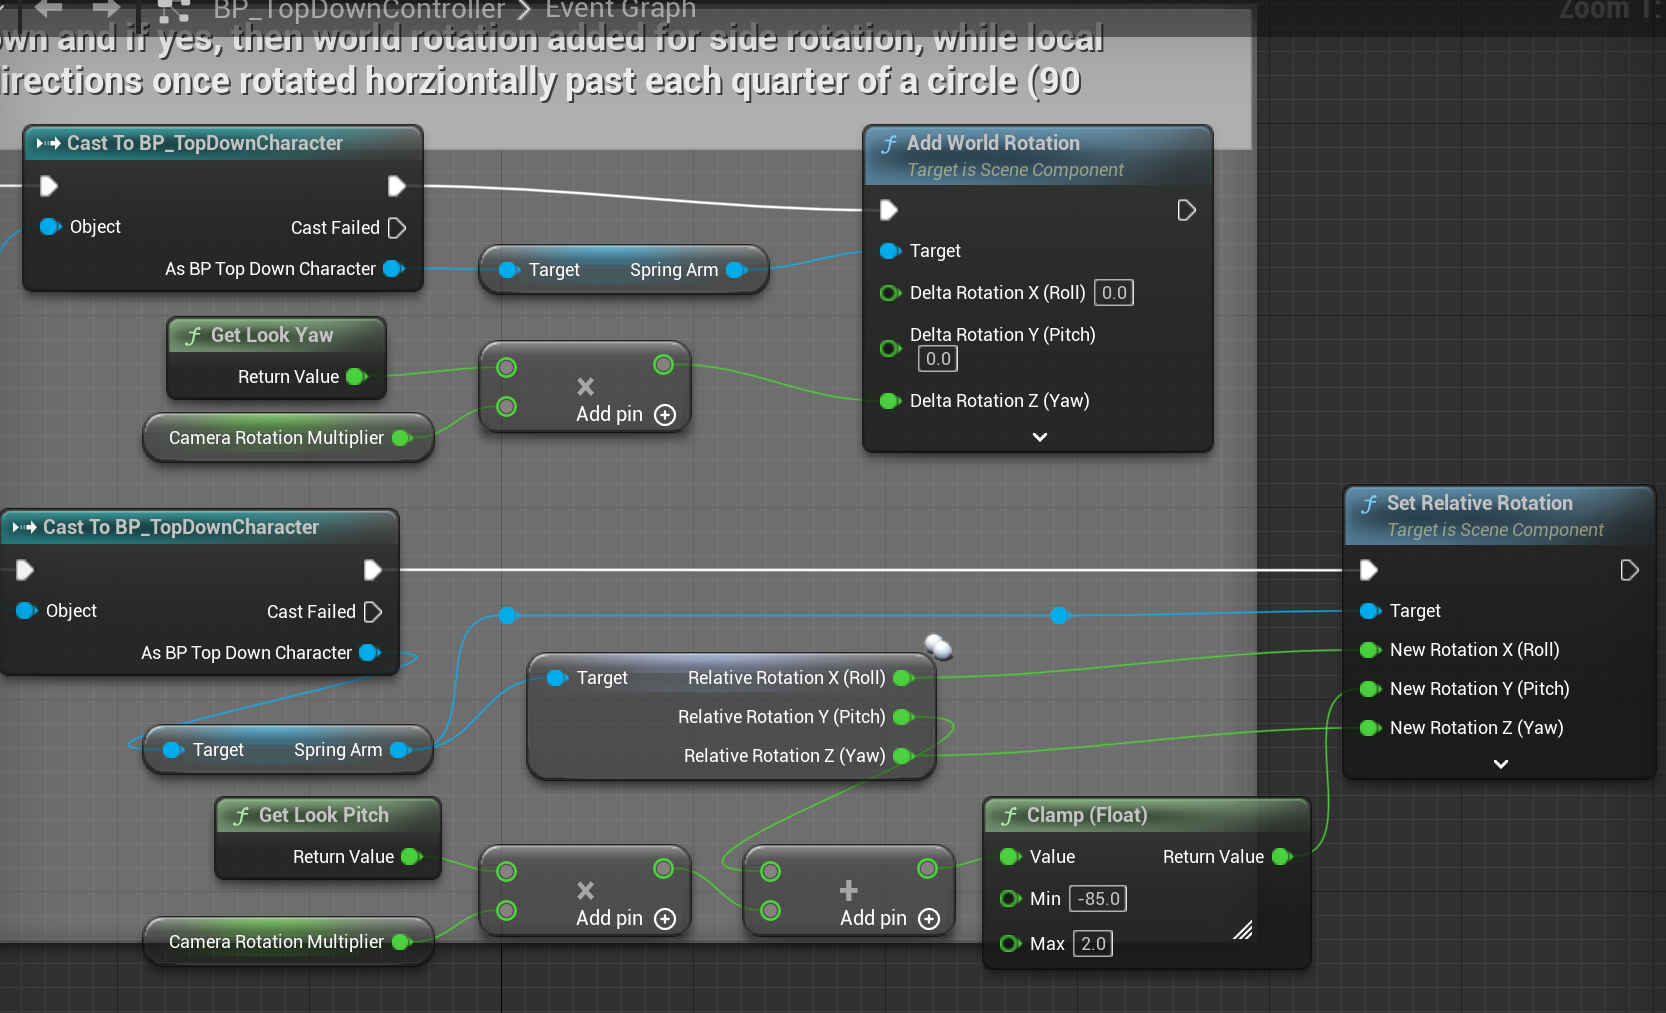Click the upper cast node's As BP Top Down Character pin
1666x1013 pixels.
click(394, 269)
